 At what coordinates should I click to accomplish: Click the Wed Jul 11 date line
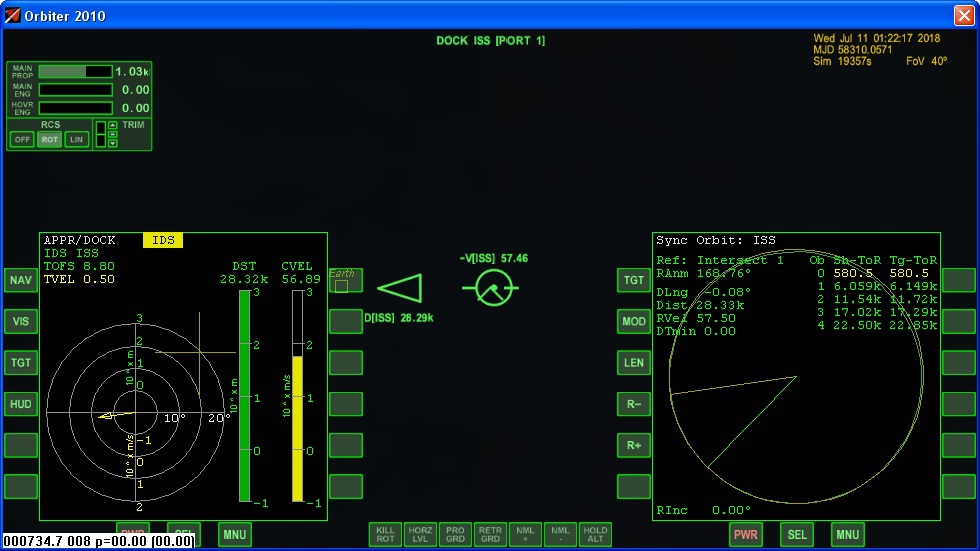[876, 38]
